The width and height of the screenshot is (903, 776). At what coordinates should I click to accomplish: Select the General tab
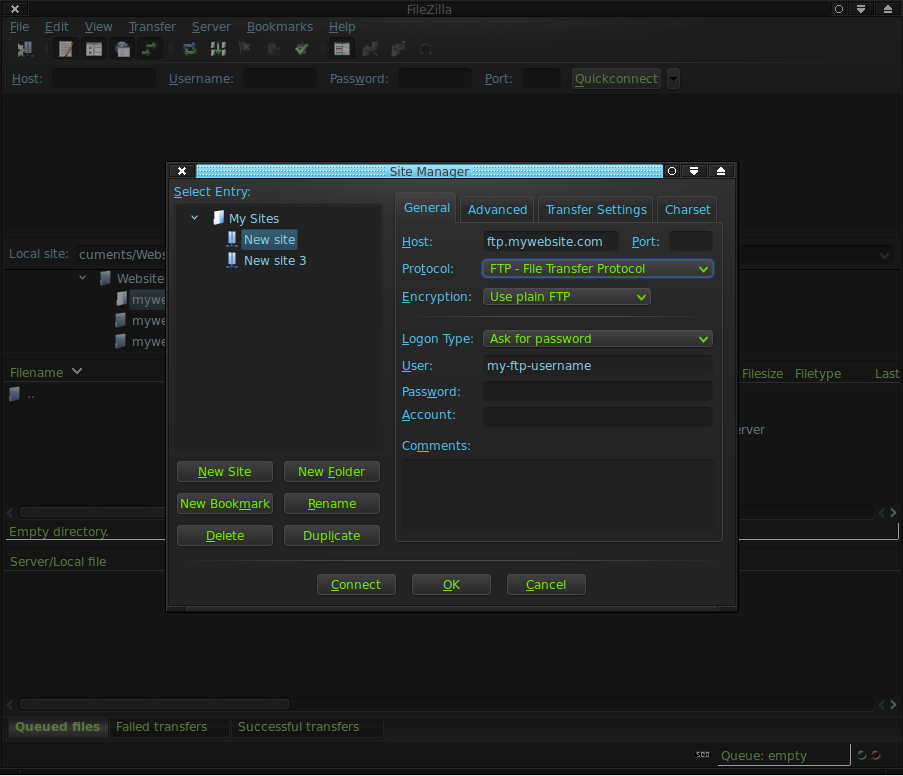[x=427, y=208]
